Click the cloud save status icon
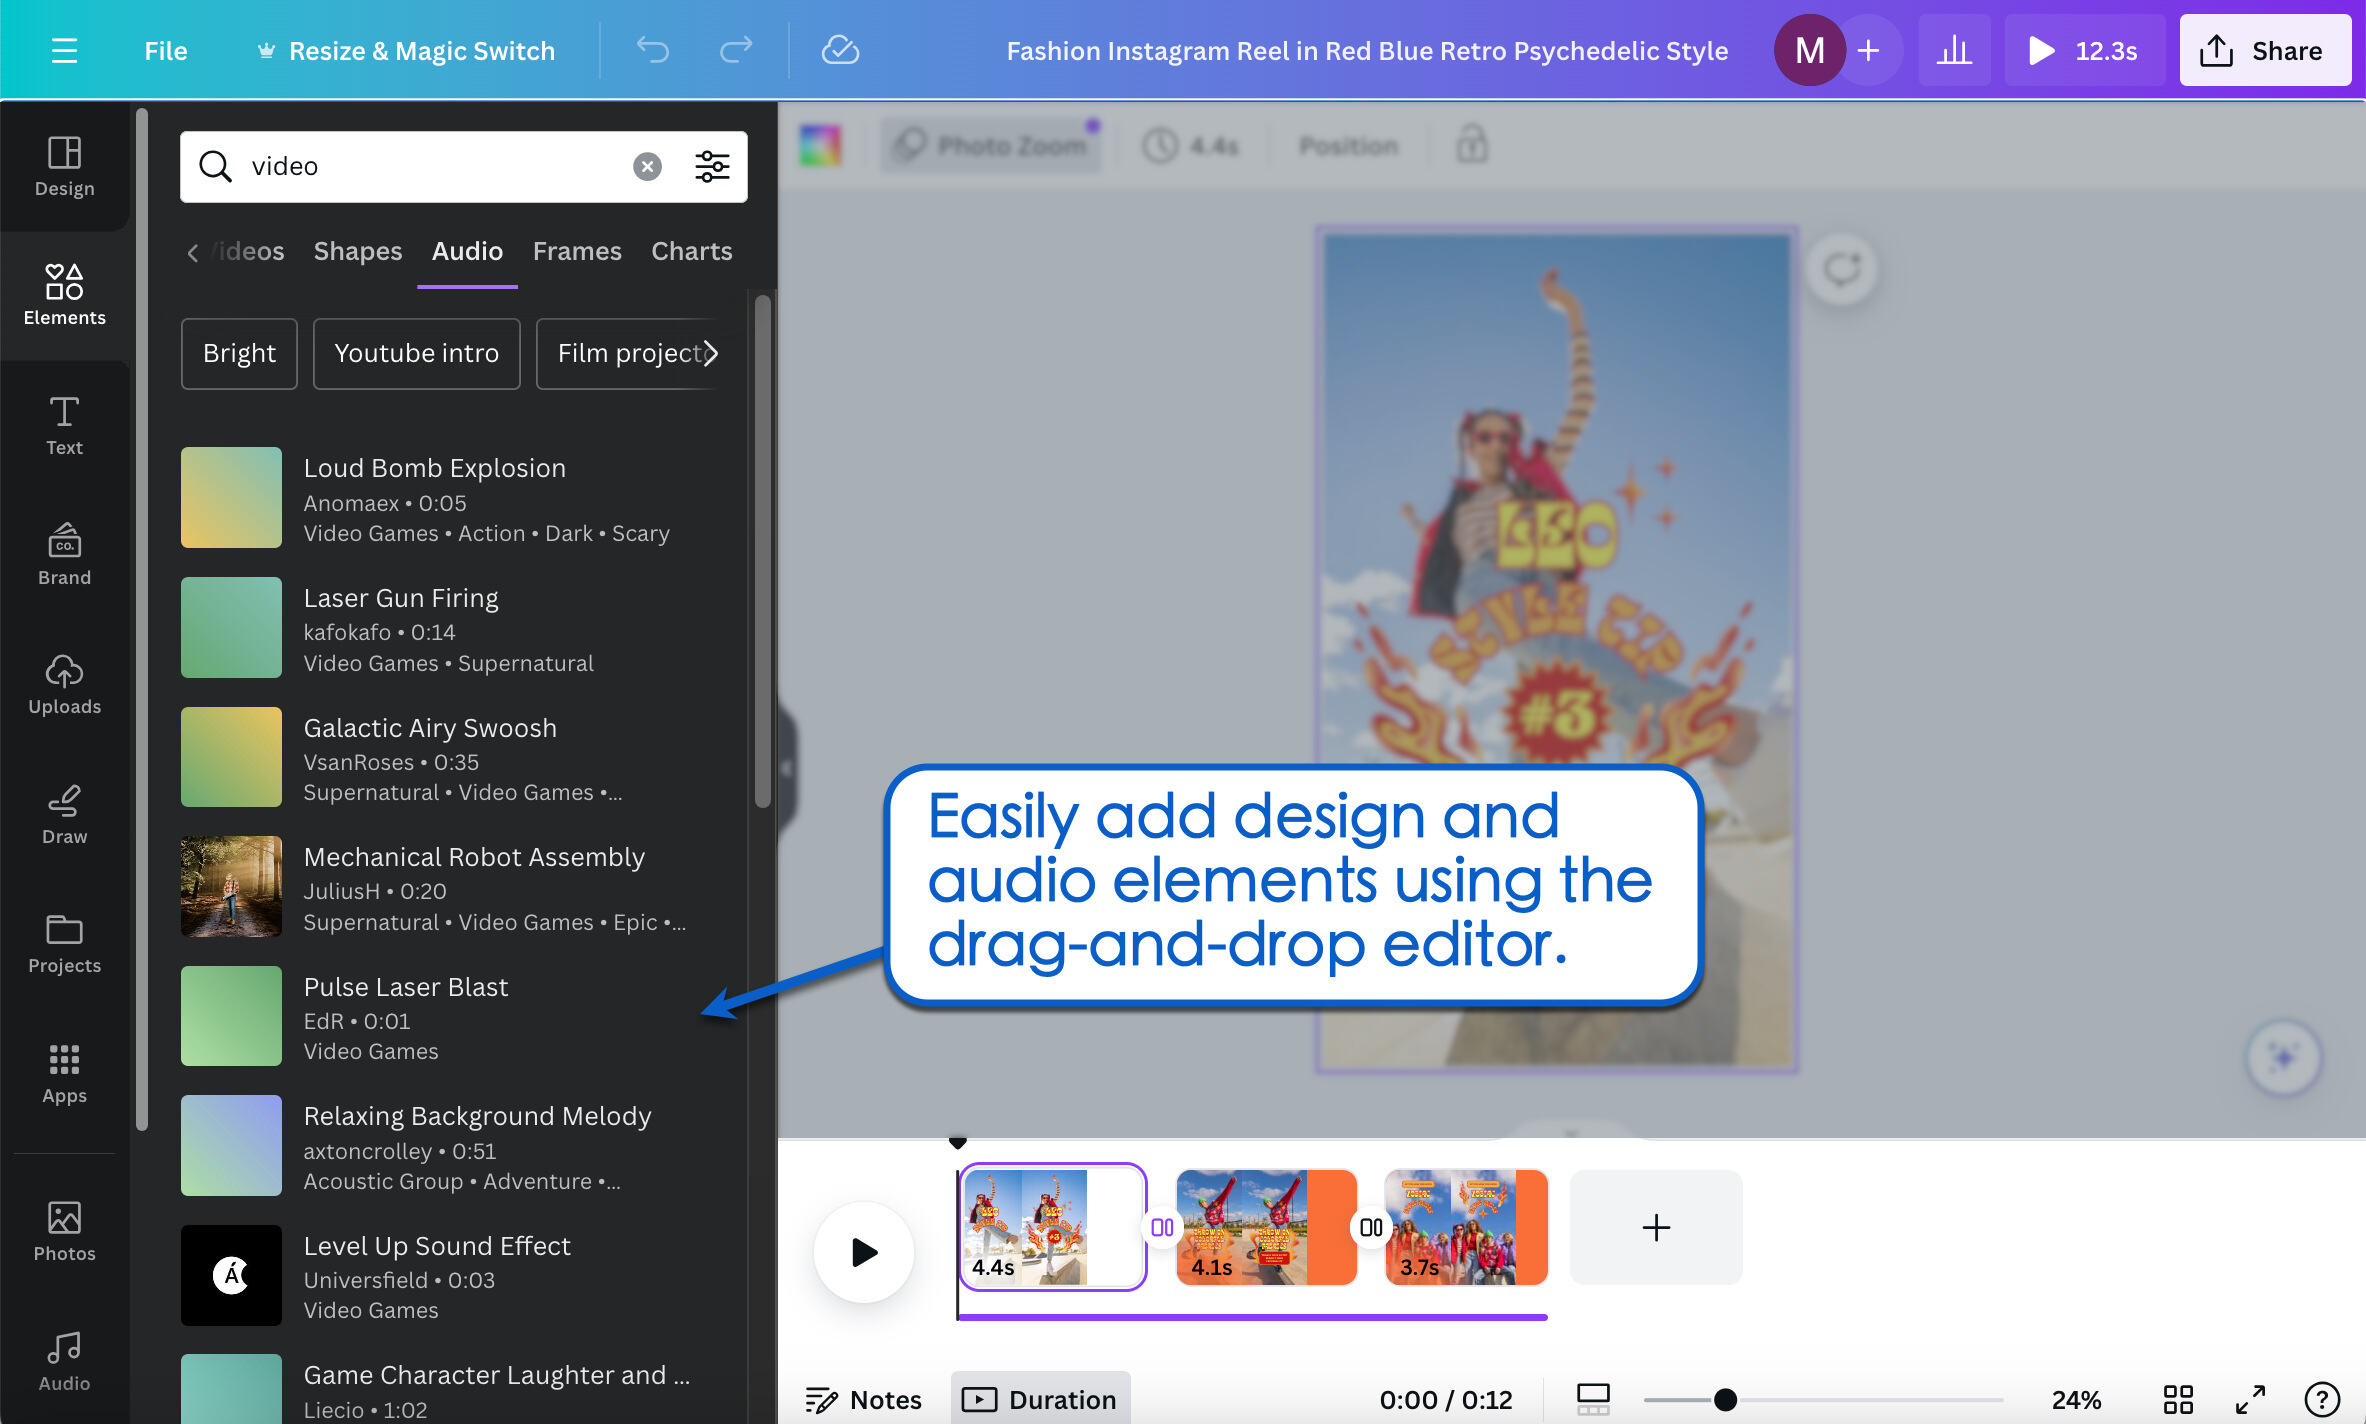Viewport: 2366px width, 1424px height. click(x=839, y=50)
